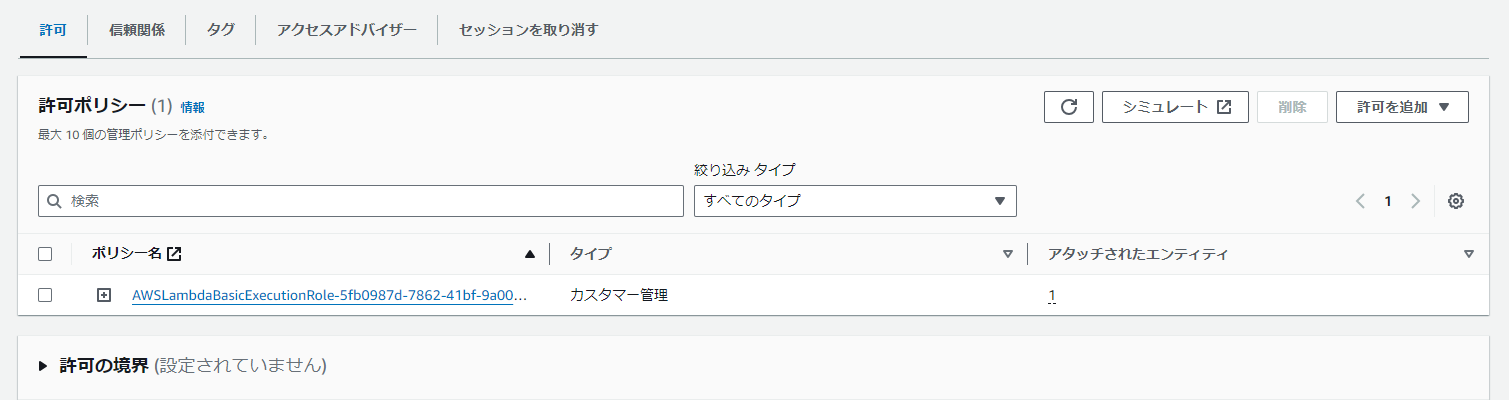Screen dimensions: 1509x400
Task: Sort by ポリシー名 ascending arrow
Action: [x=530, y=254]
